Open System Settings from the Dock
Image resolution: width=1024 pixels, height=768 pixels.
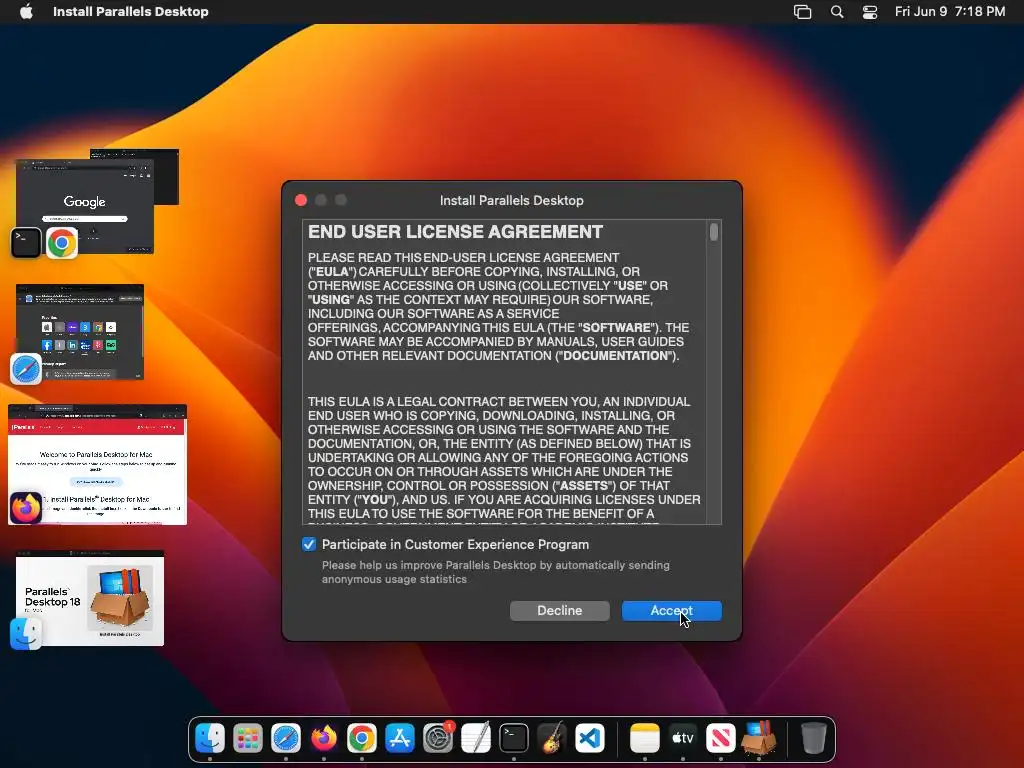(x=438, y=738)
